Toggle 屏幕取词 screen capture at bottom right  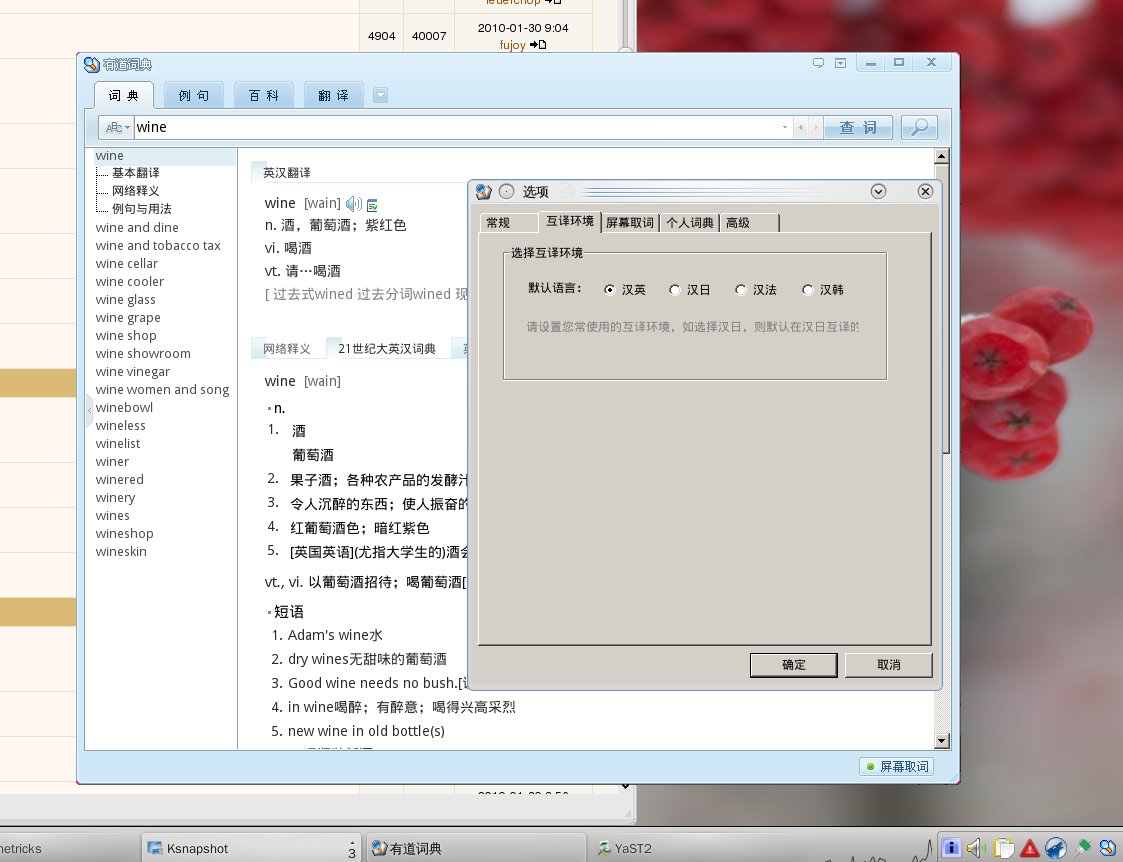click(897, 767)
